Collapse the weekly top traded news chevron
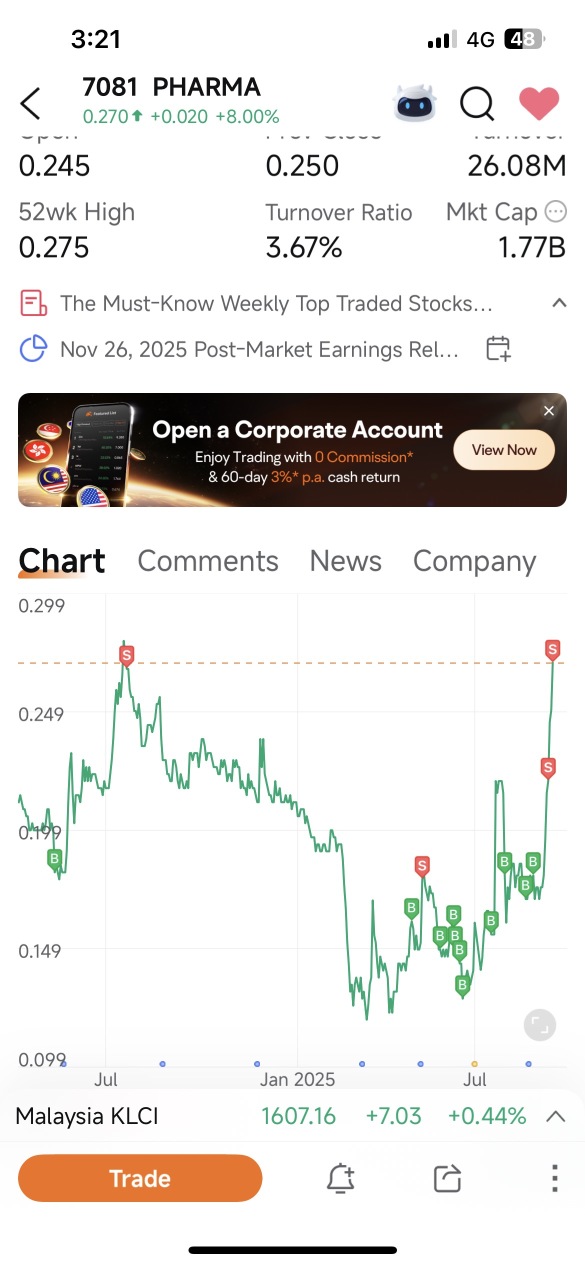Screen dimensions: 585x1266 coord(559,303)
